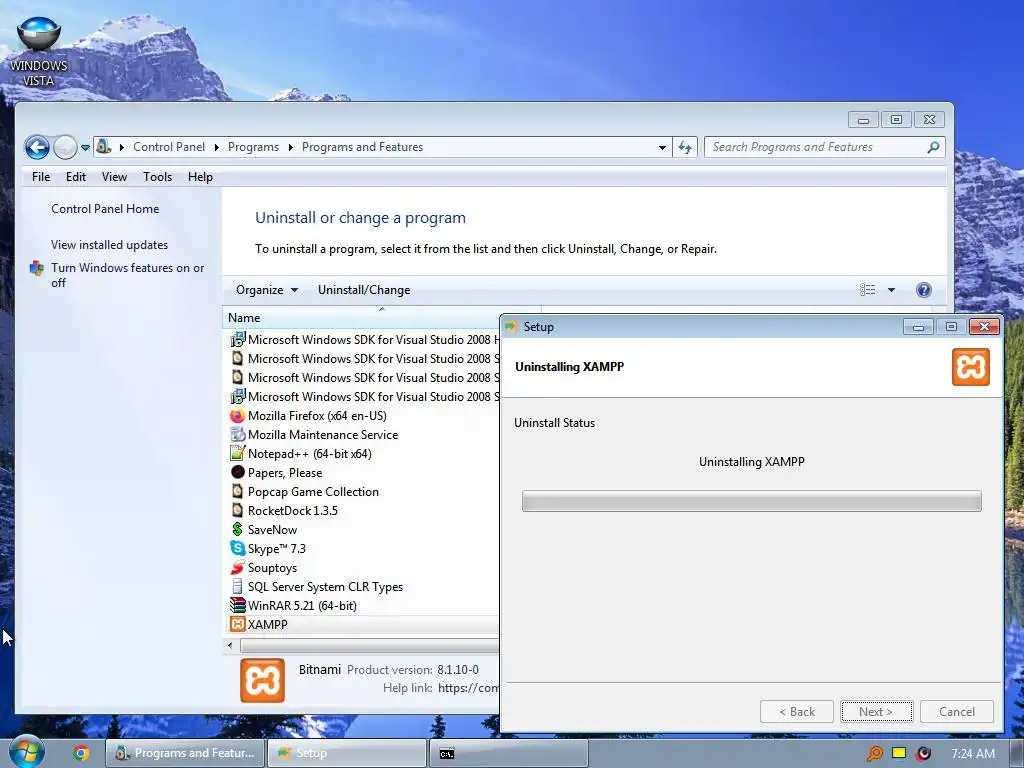The width and height of the screenshot is (1024, 768).
Task: Click the red and black round tray icon
Action: 923,754
